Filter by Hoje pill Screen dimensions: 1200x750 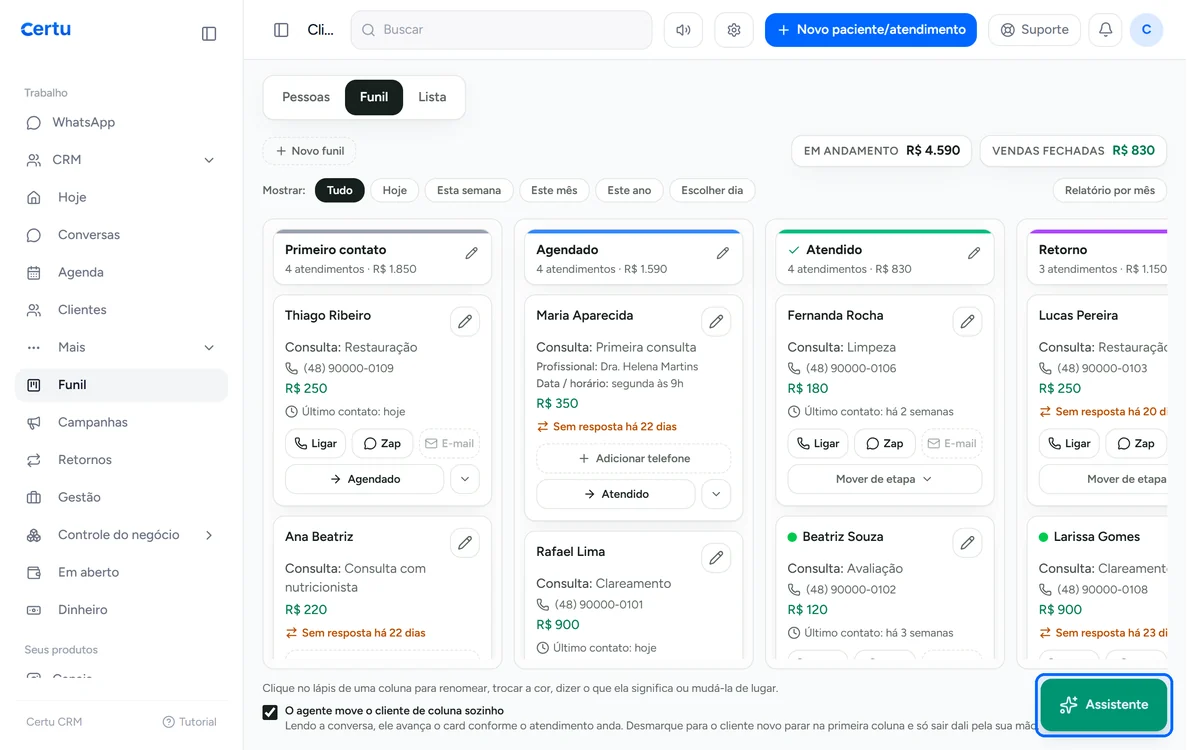(395, 190)
